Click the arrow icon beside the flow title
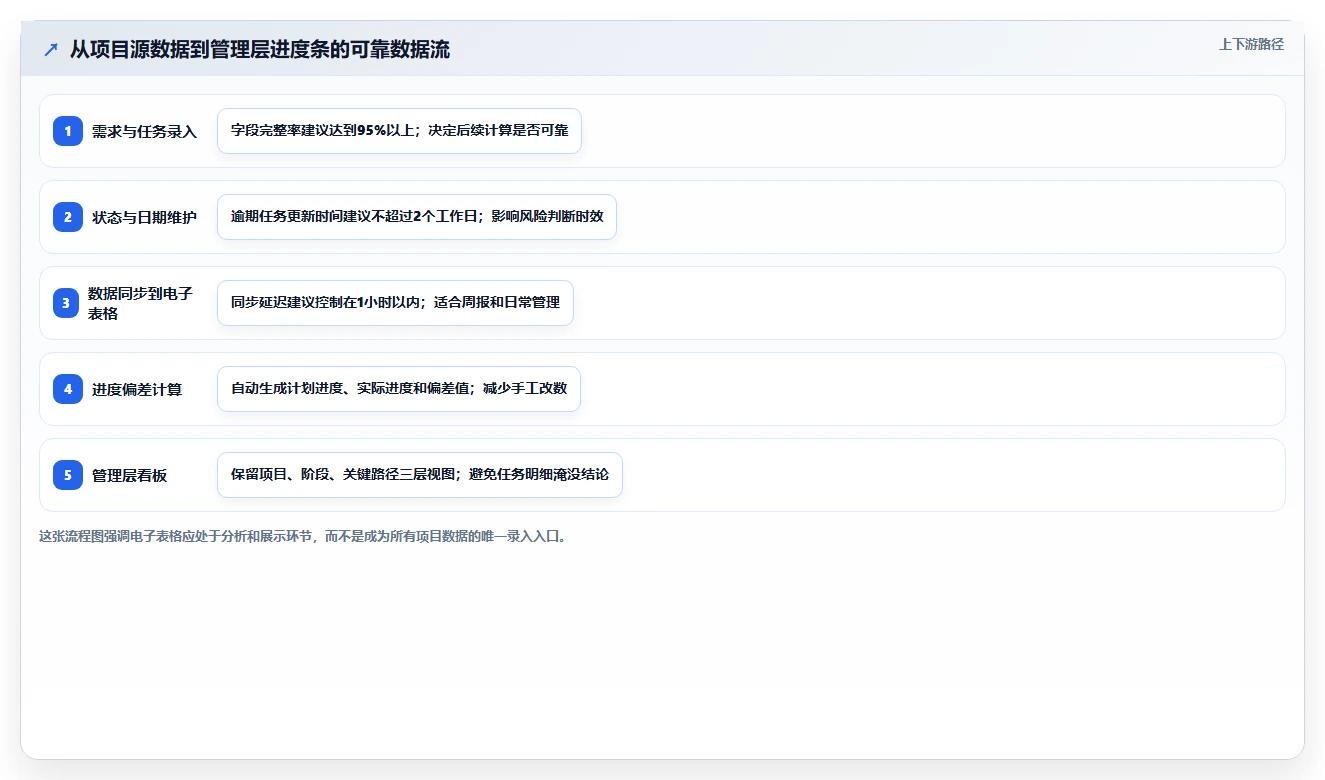The image size is (1325, 780). tap(51, 50)
